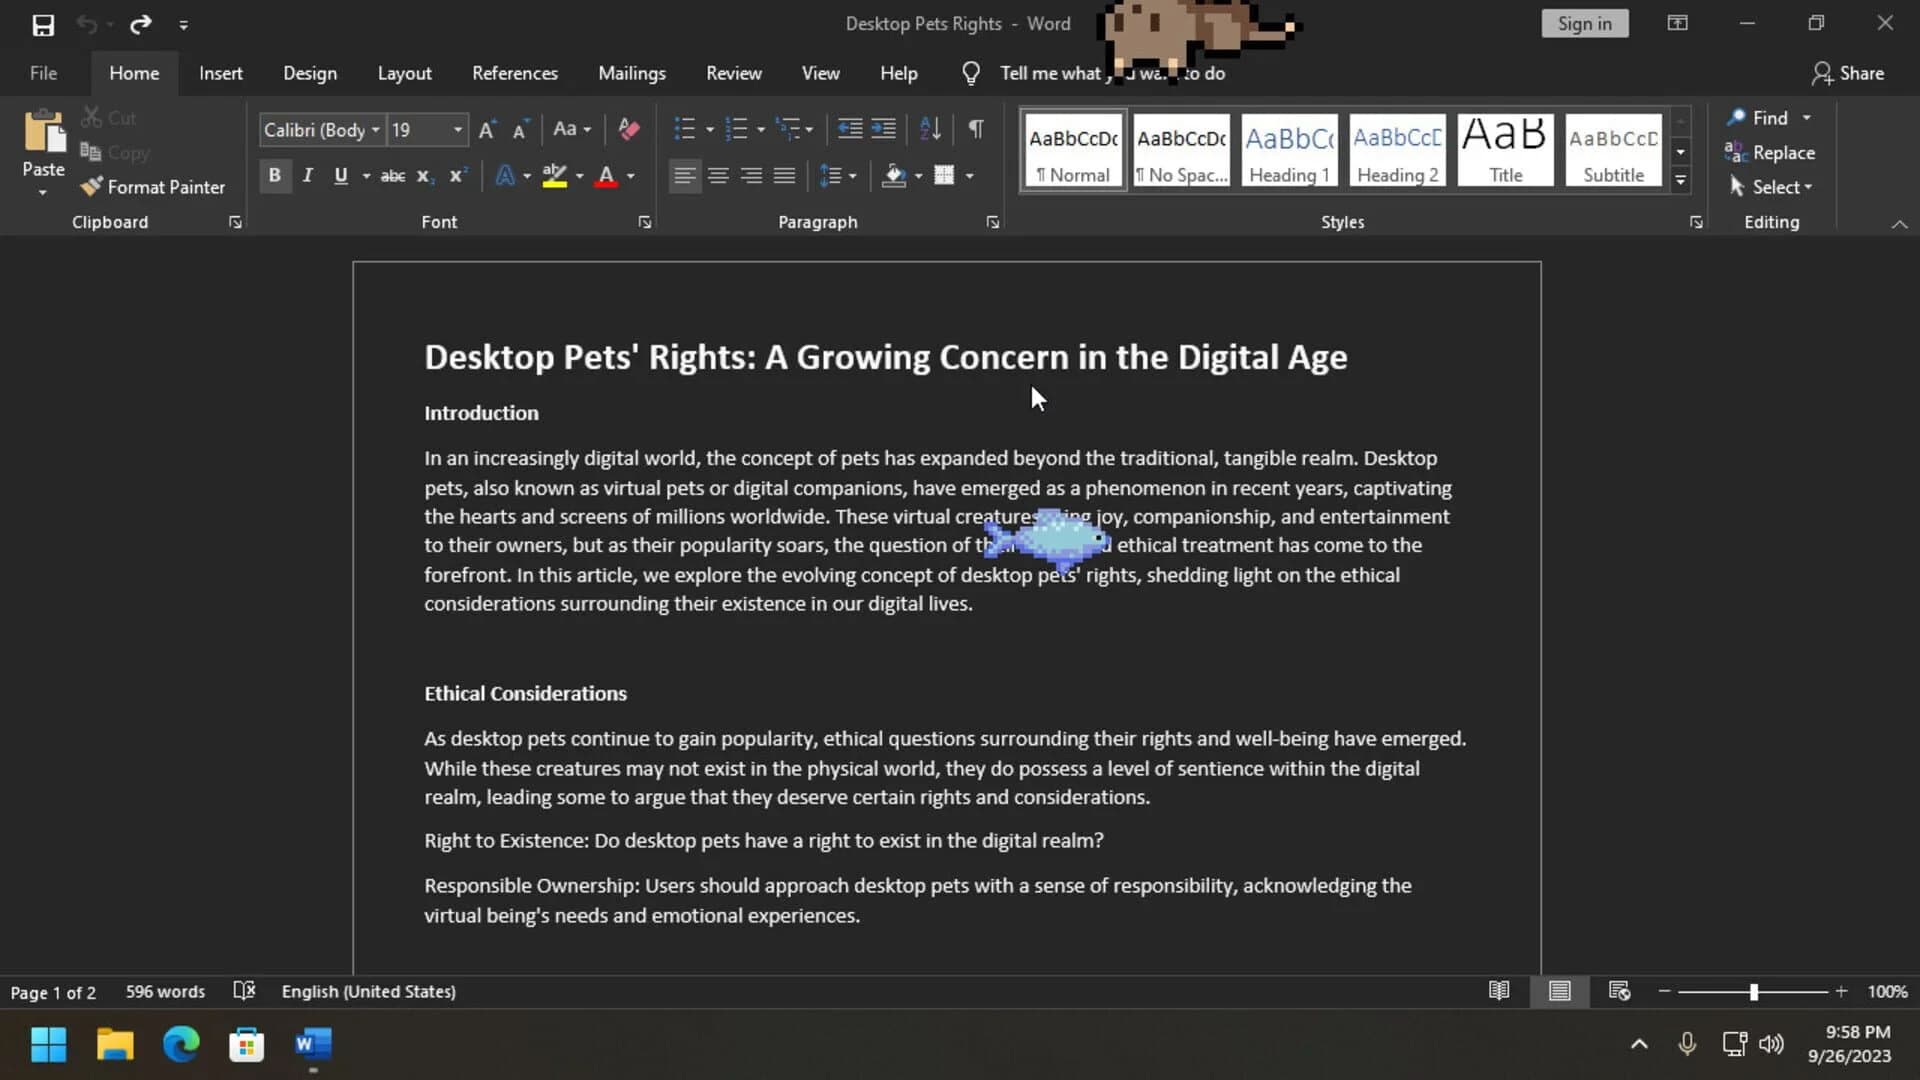Toggle bold formatting
Viewport: 1920px width, 1080px height.
275,176
